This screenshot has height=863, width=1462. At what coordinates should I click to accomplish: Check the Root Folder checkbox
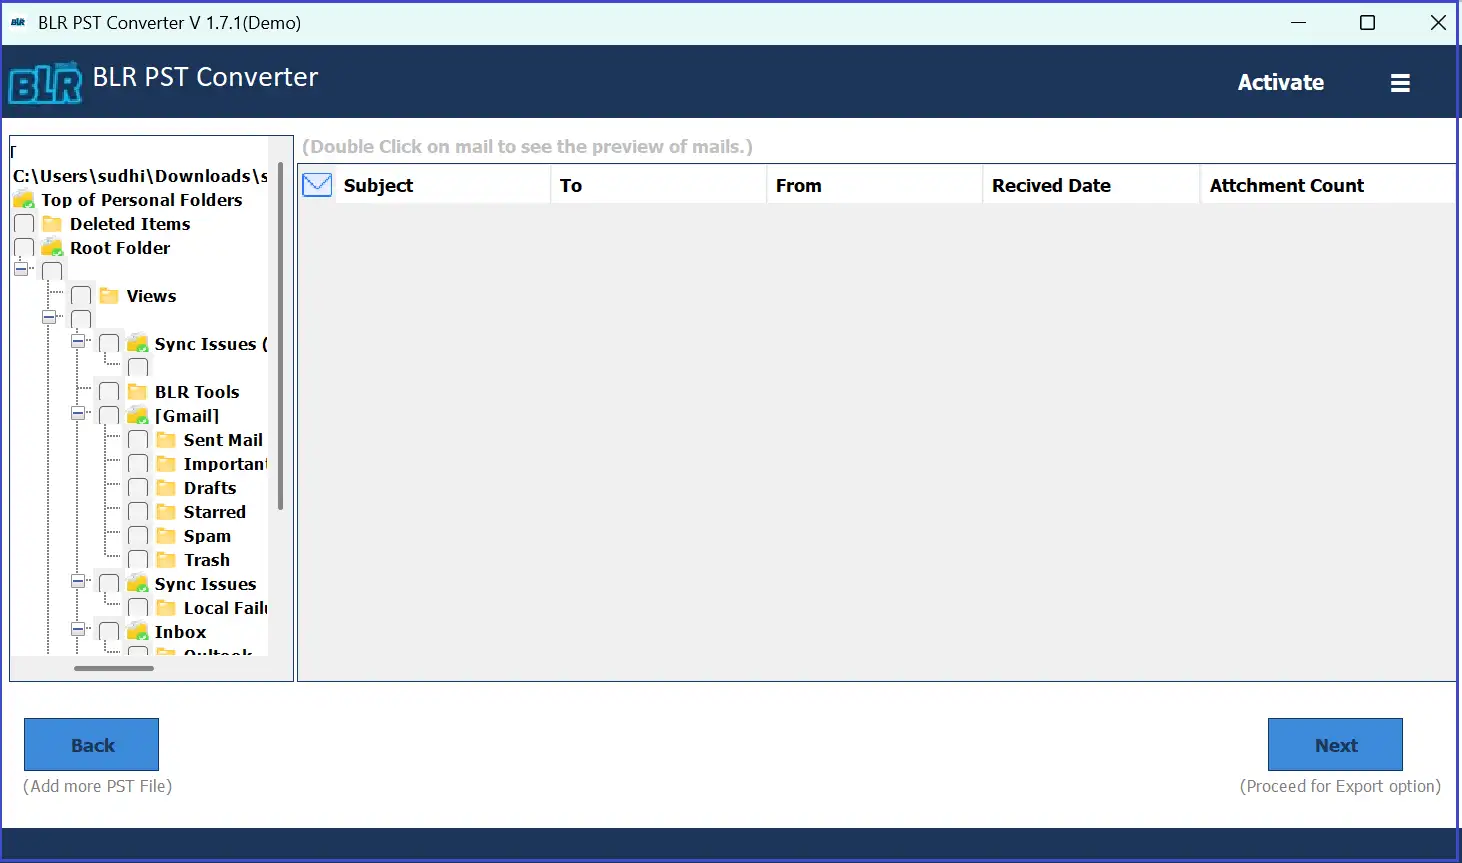tap(23, 247)
